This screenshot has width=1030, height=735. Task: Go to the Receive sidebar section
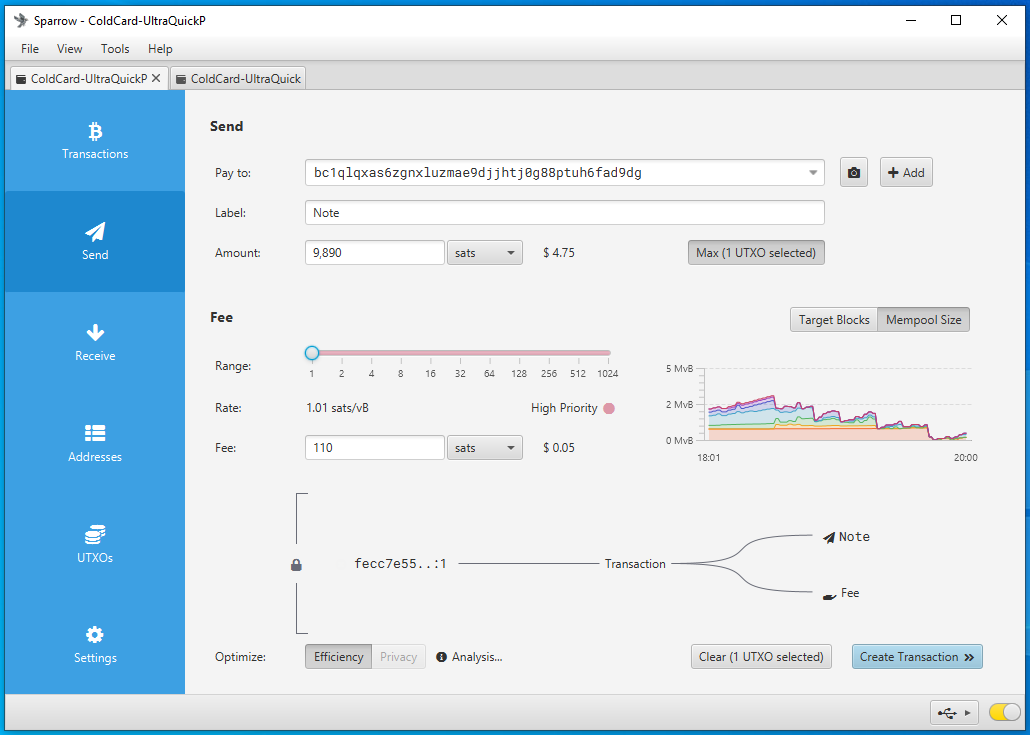[95, 343]
